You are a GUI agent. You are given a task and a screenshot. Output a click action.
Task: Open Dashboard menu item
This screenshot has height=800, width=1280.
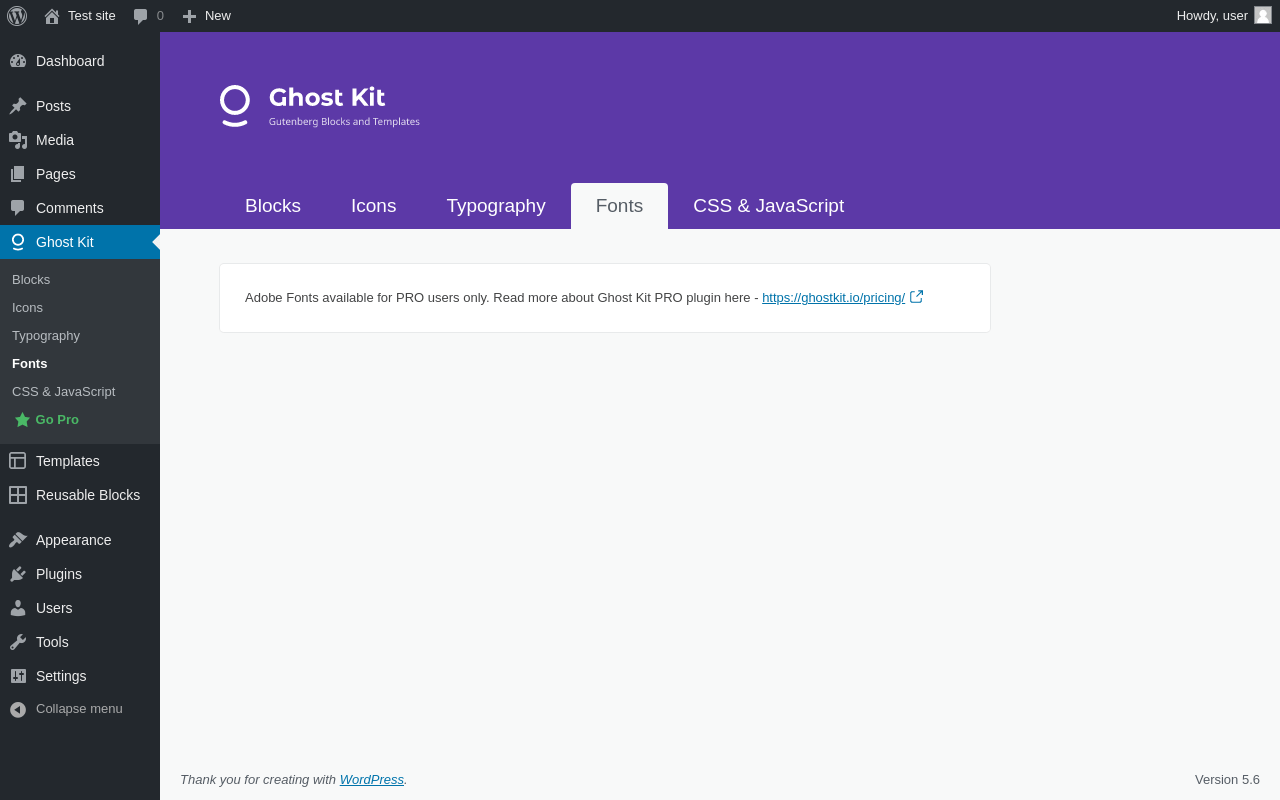click(80, 61)
